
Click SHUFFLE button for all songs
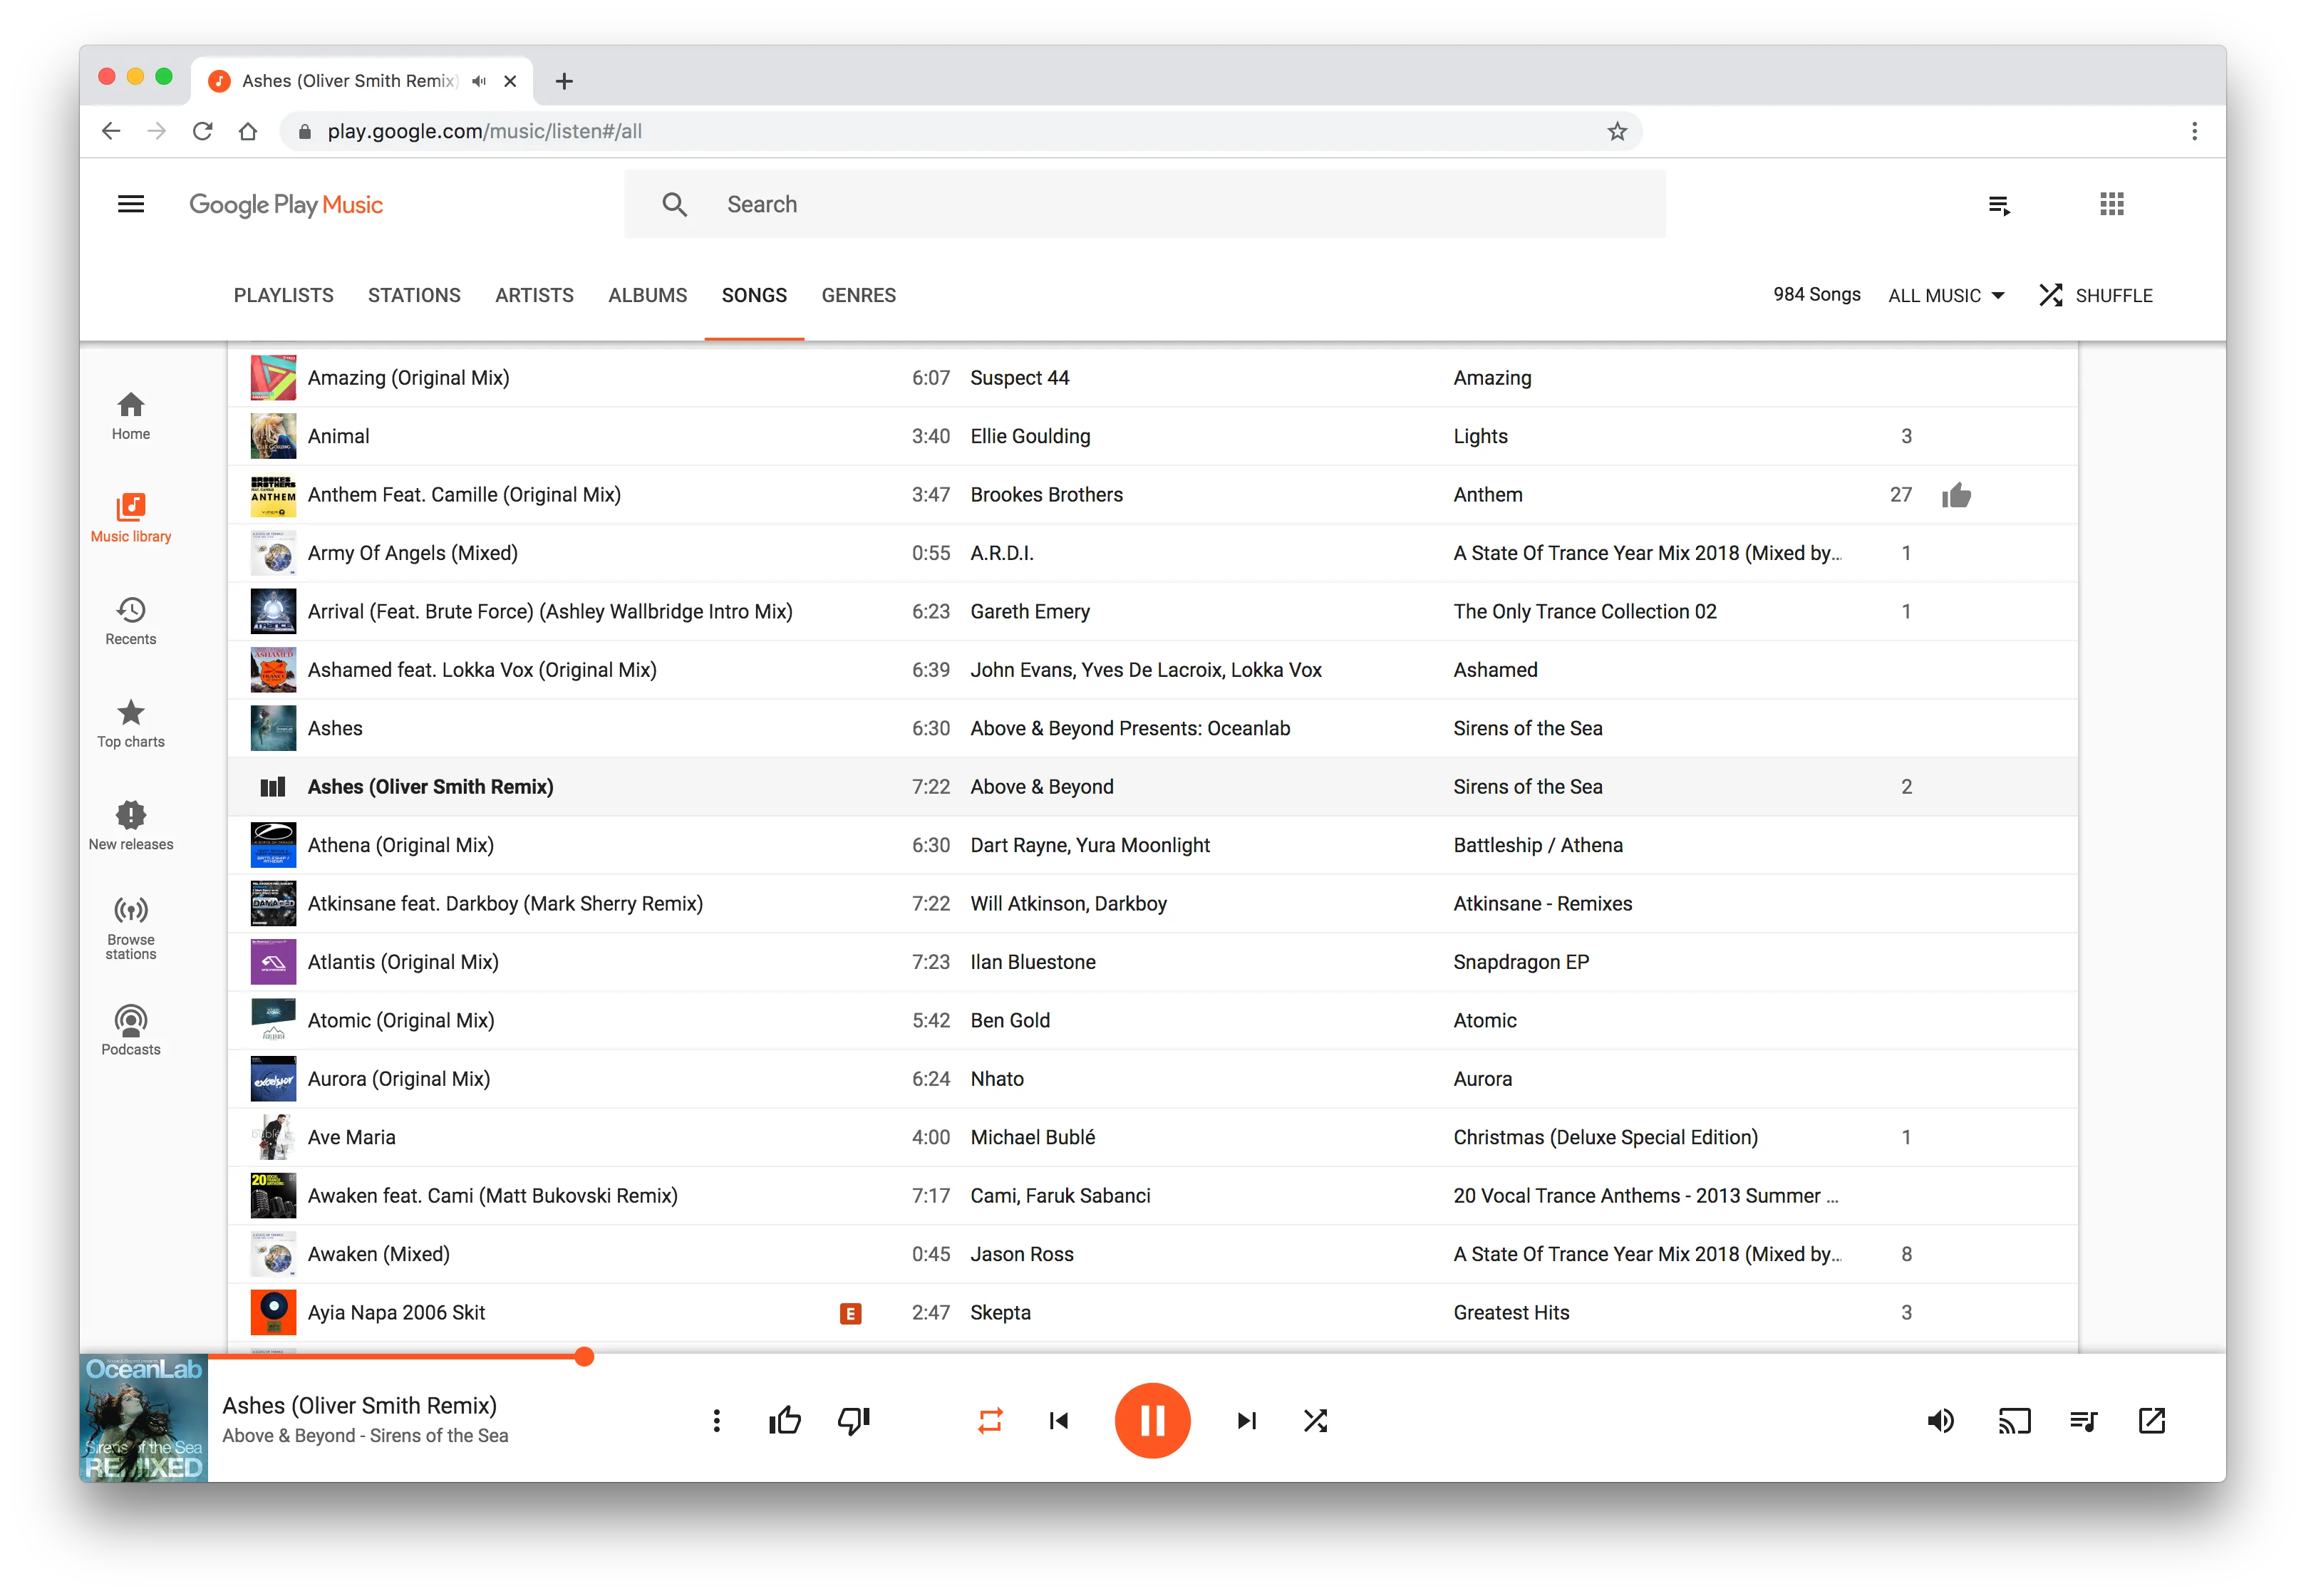pyautogui.click(x=2096, y=295)
